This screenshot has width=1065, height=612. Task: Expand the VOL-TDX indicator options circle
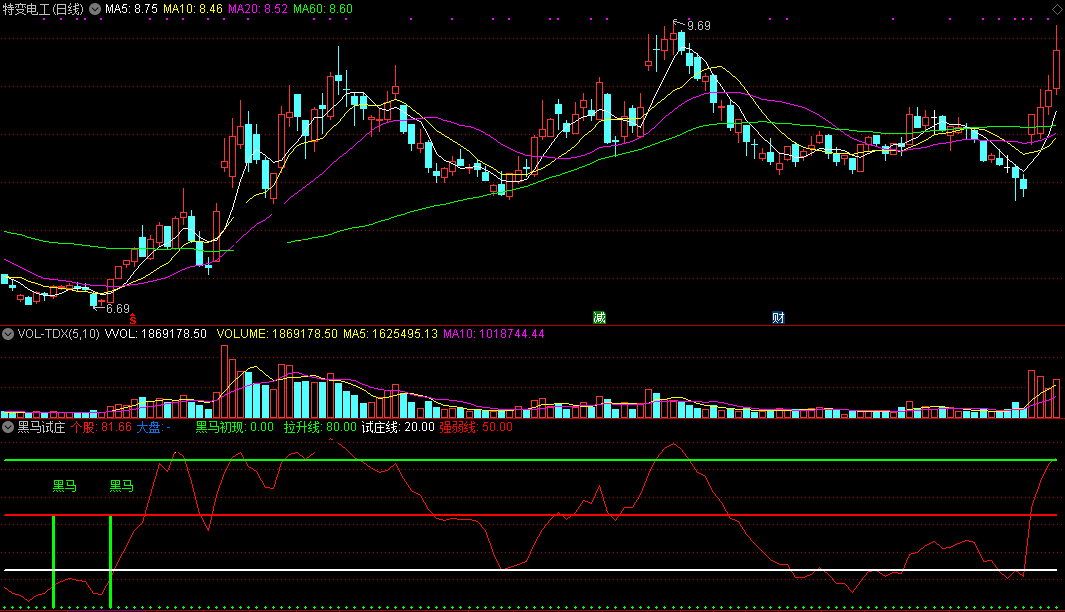tap(8, 334)
